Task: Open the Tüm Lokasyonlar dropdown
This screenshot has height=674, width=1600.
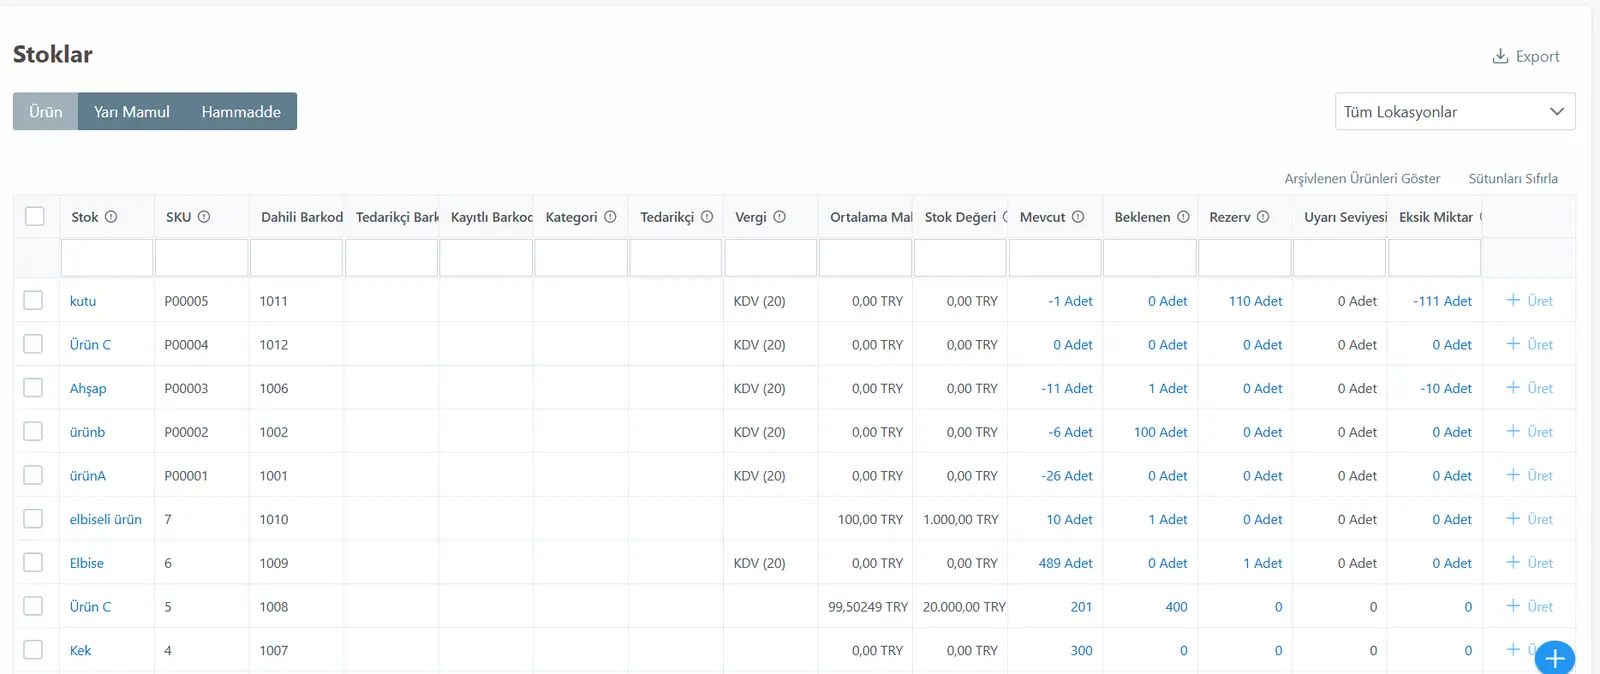Action: click(x=1455, y=111)
